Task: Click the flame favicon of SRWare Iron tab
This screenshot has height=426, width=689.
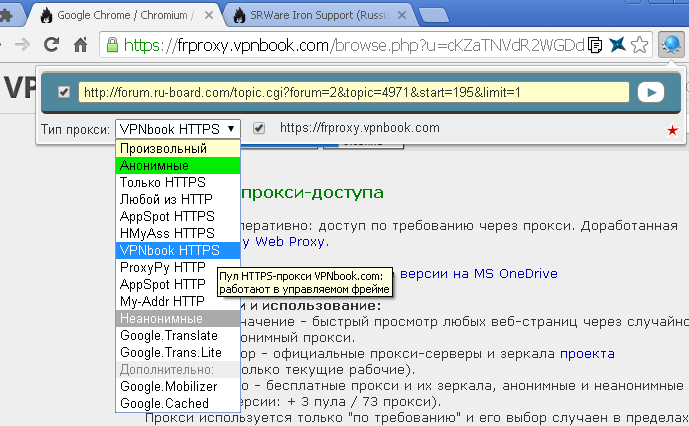Action: pyautogui.click(x=239, y=15)
